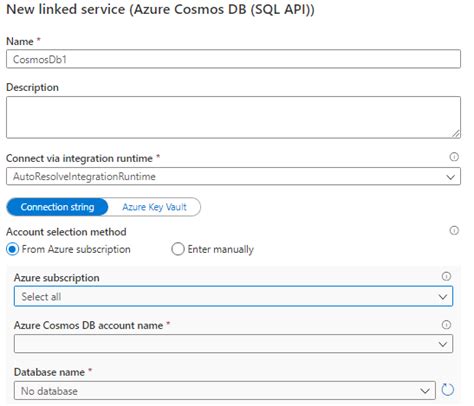The width and height of the screenshot is (474, 406).
Task: Click the Description resize handle corner
Action: tap(456, 134)
